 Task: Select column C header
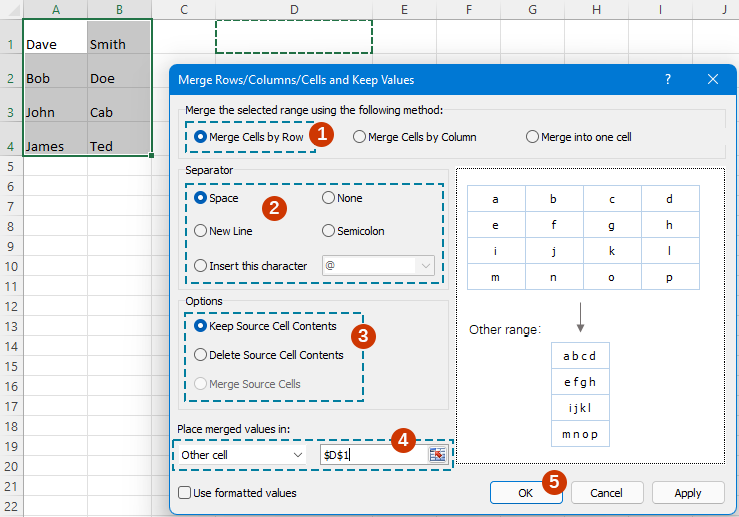coord(184,9)
